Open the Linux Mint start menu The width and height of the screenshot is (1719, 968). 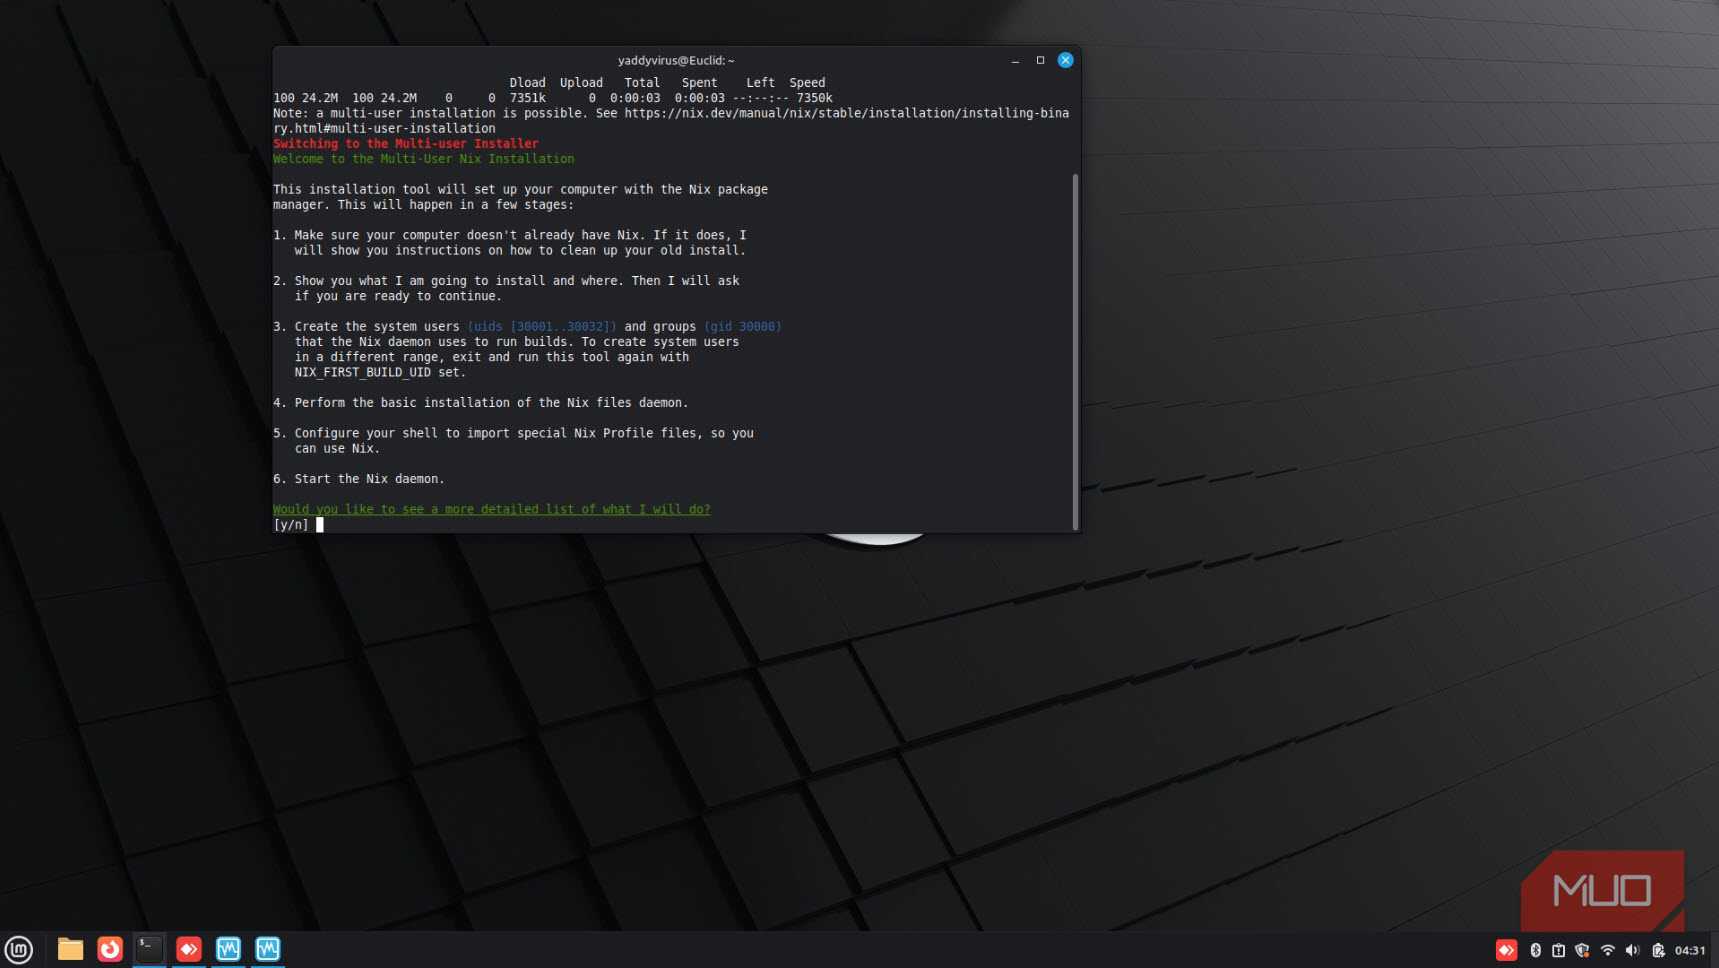tap(19, 949)
